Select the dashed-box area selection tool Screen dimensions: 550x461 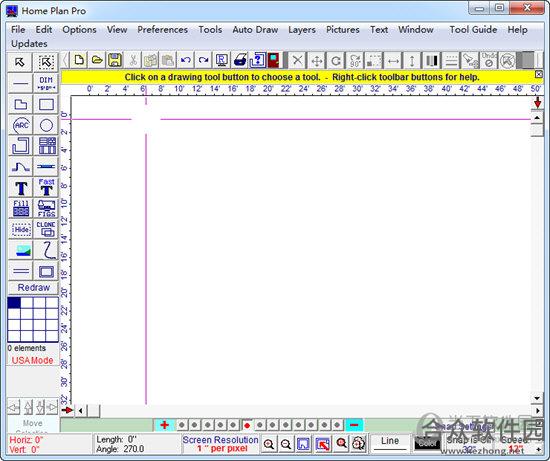(46, 62)
